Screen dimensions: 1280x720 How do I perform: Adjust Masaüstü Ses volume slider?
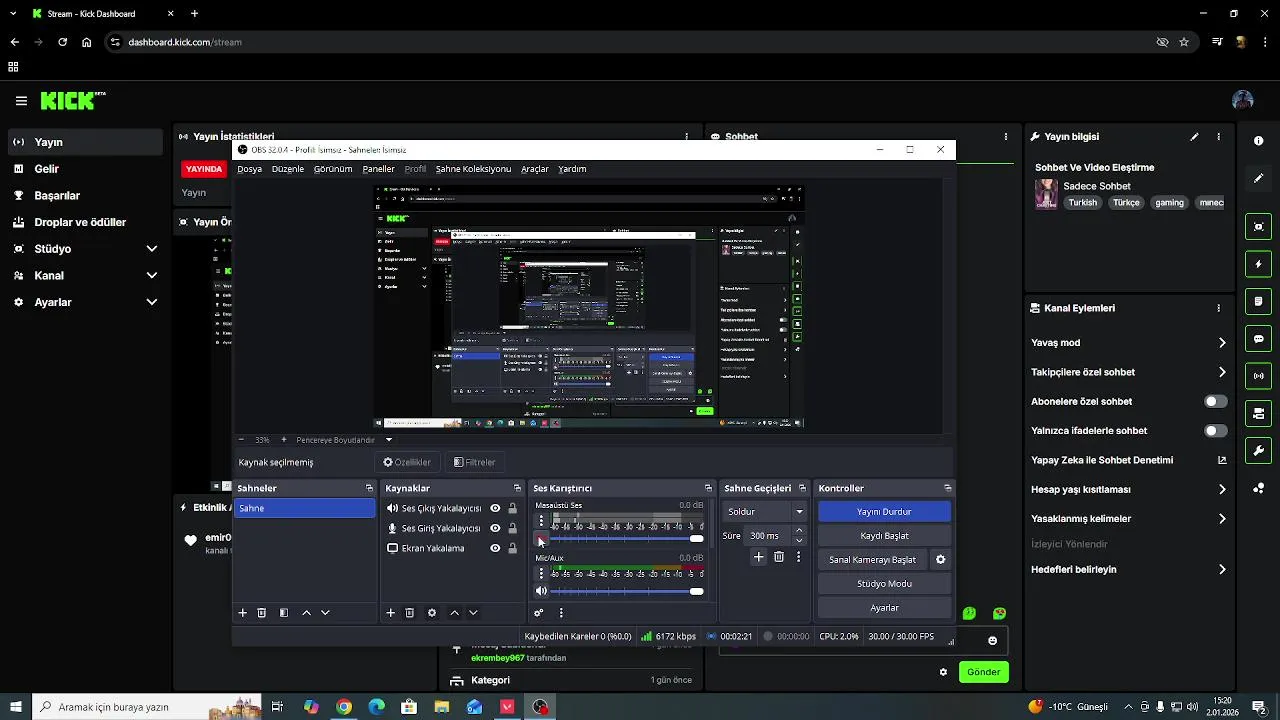coord(627,539)
